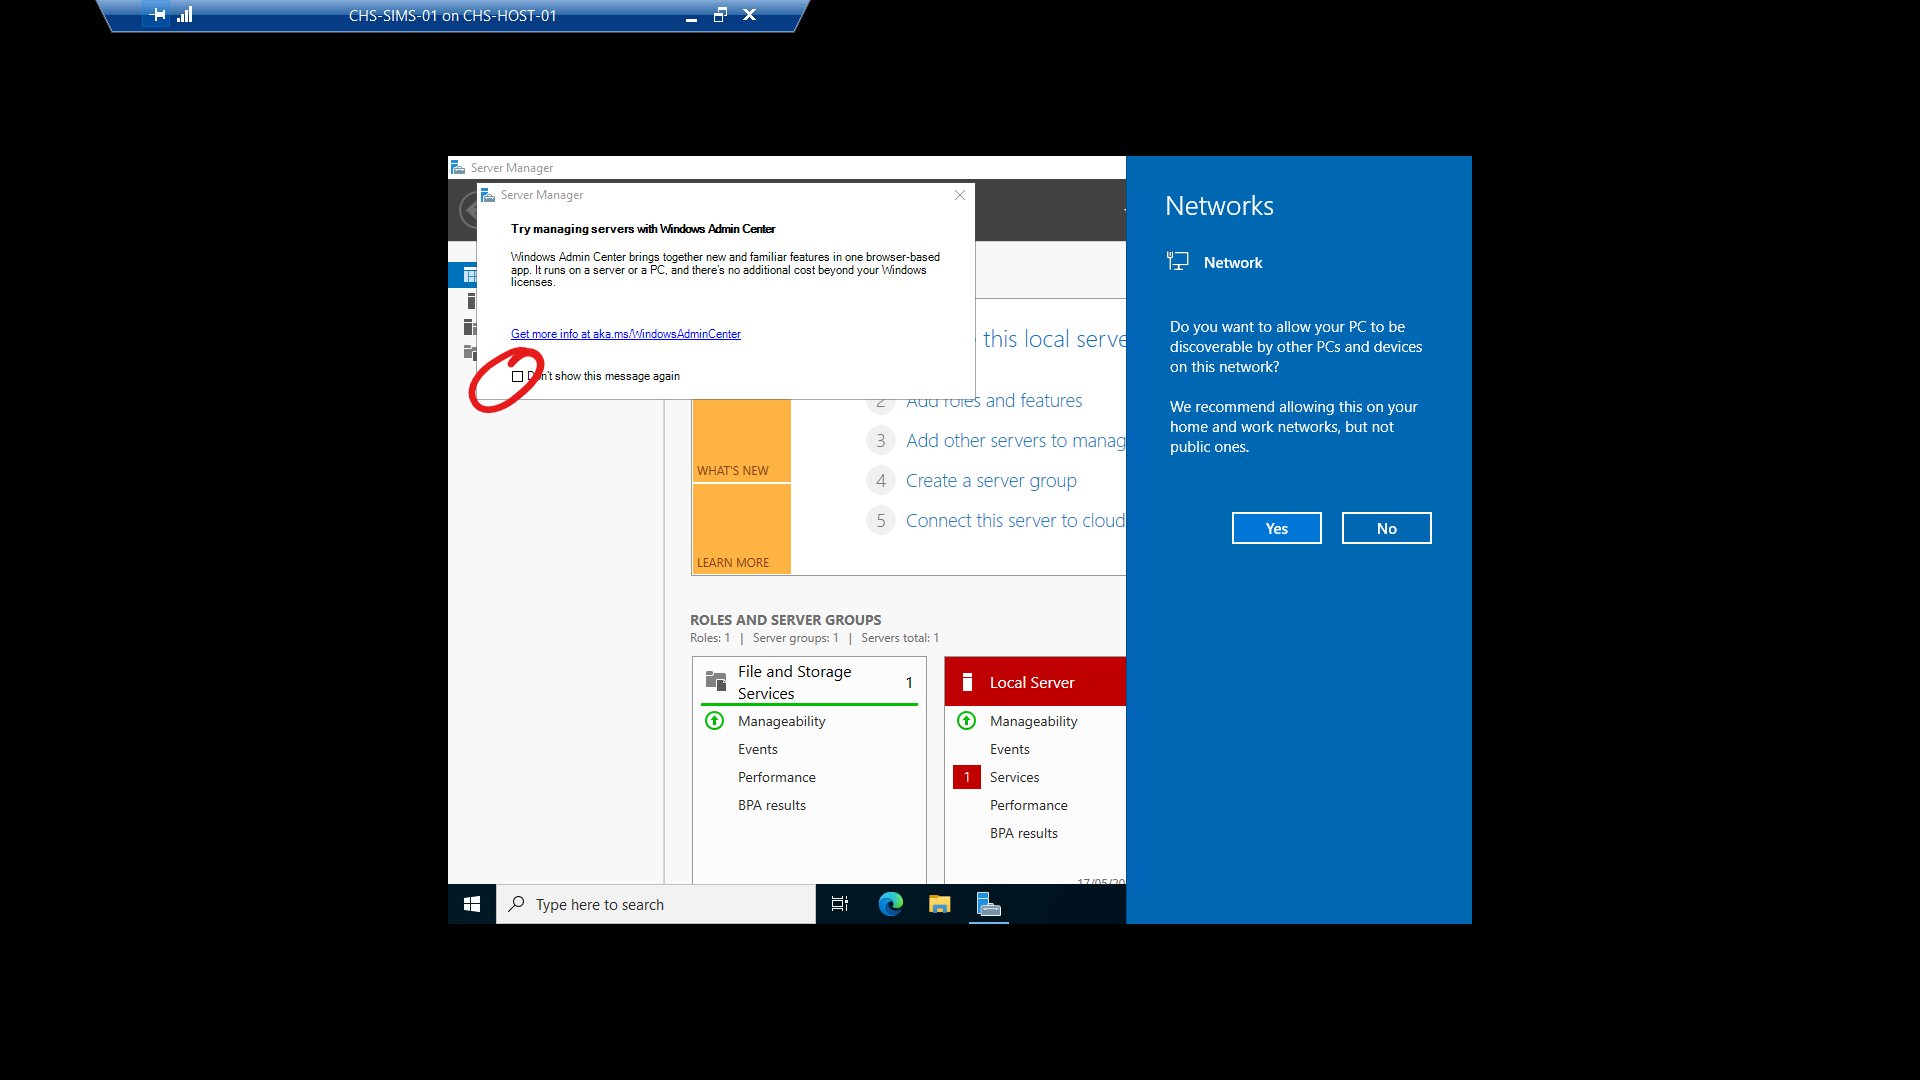Screen dimensions: 1920x1080
Task: Click the Network icon in Networks panel
Action: coord(1178,262)
